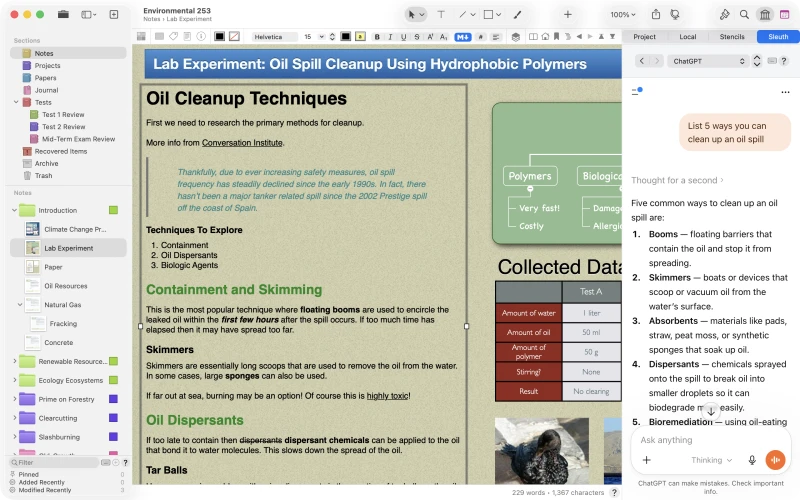Select the pointer selection tool

click(412, 14)
